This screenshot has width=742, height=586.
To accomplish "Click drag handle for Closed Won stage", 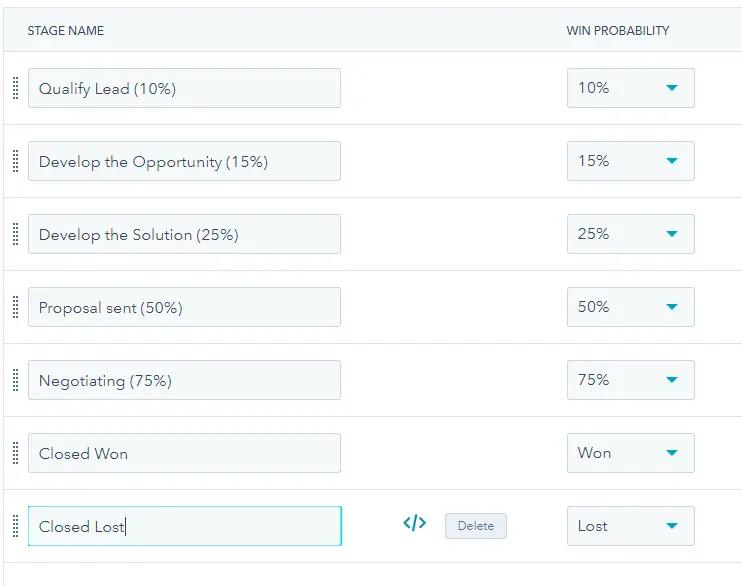I will coord(15,453).
